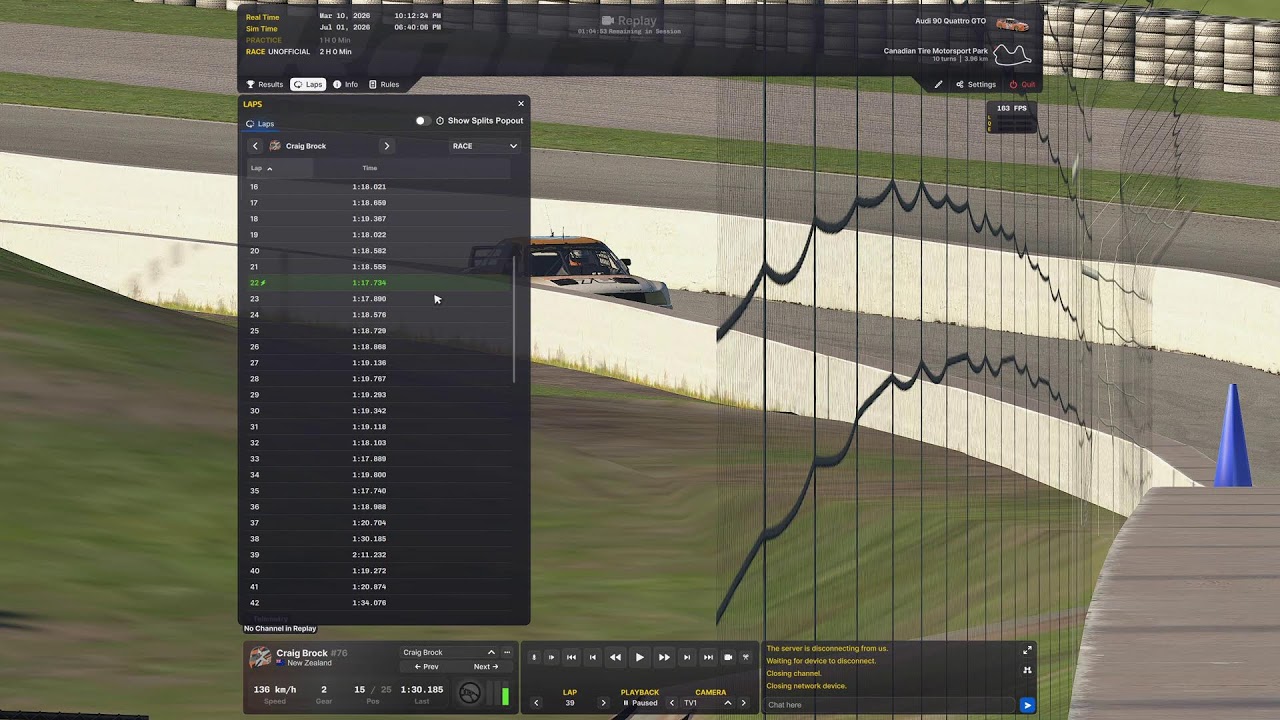This screenshot has height=720, width=1280.
Task: Click the Time column header
Action: click(369, 168)
